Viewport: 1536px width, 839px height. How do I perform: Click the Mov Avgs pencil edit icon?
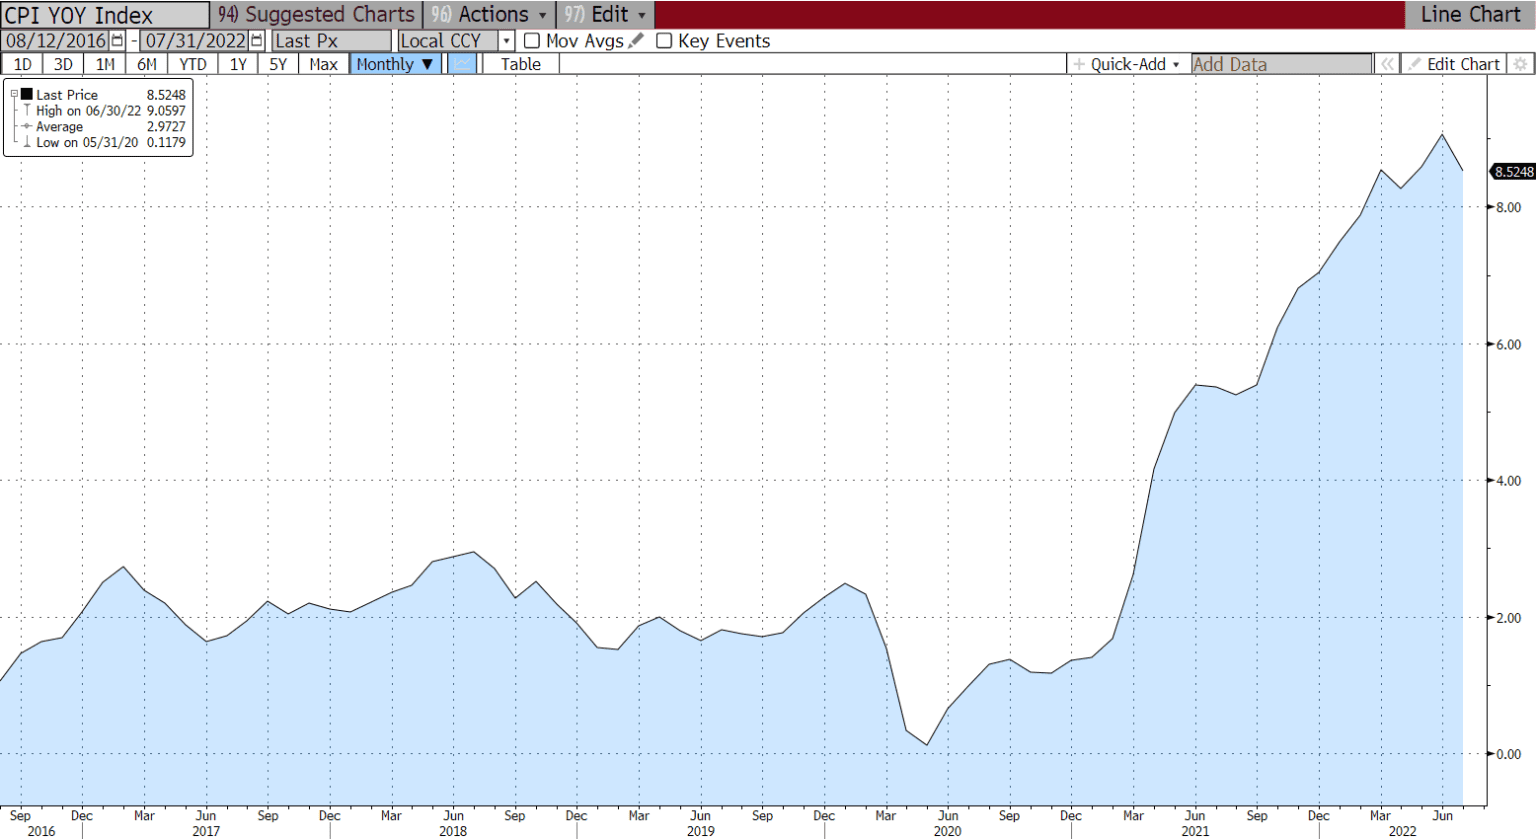636,40
